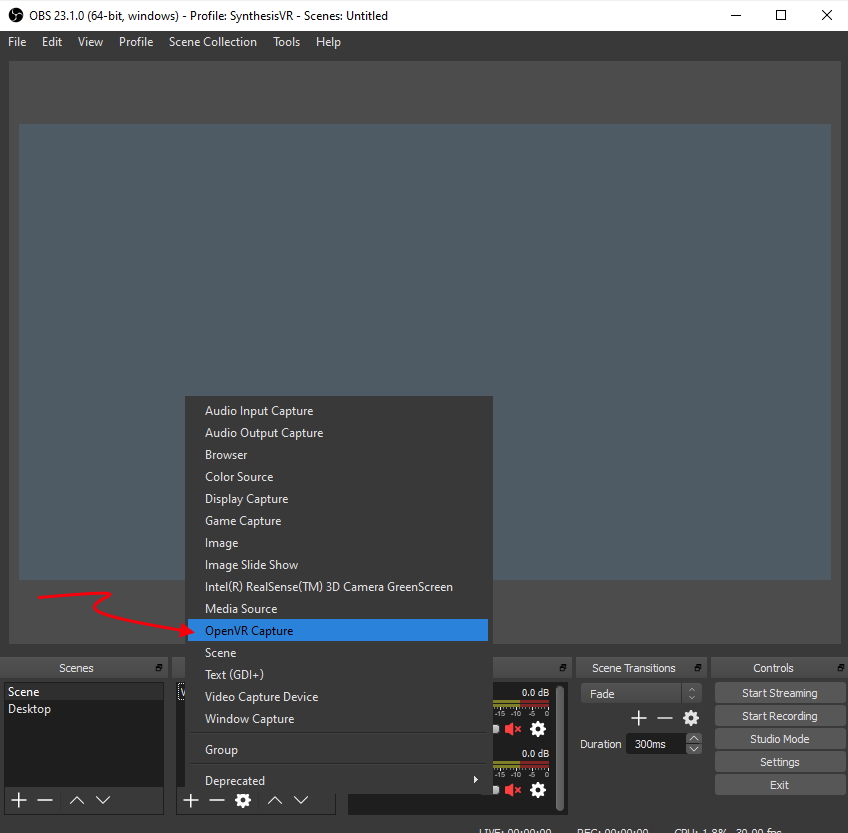
Task: Open transition properties via the Scene Transitions gear
Action: [x=691, y=718]
